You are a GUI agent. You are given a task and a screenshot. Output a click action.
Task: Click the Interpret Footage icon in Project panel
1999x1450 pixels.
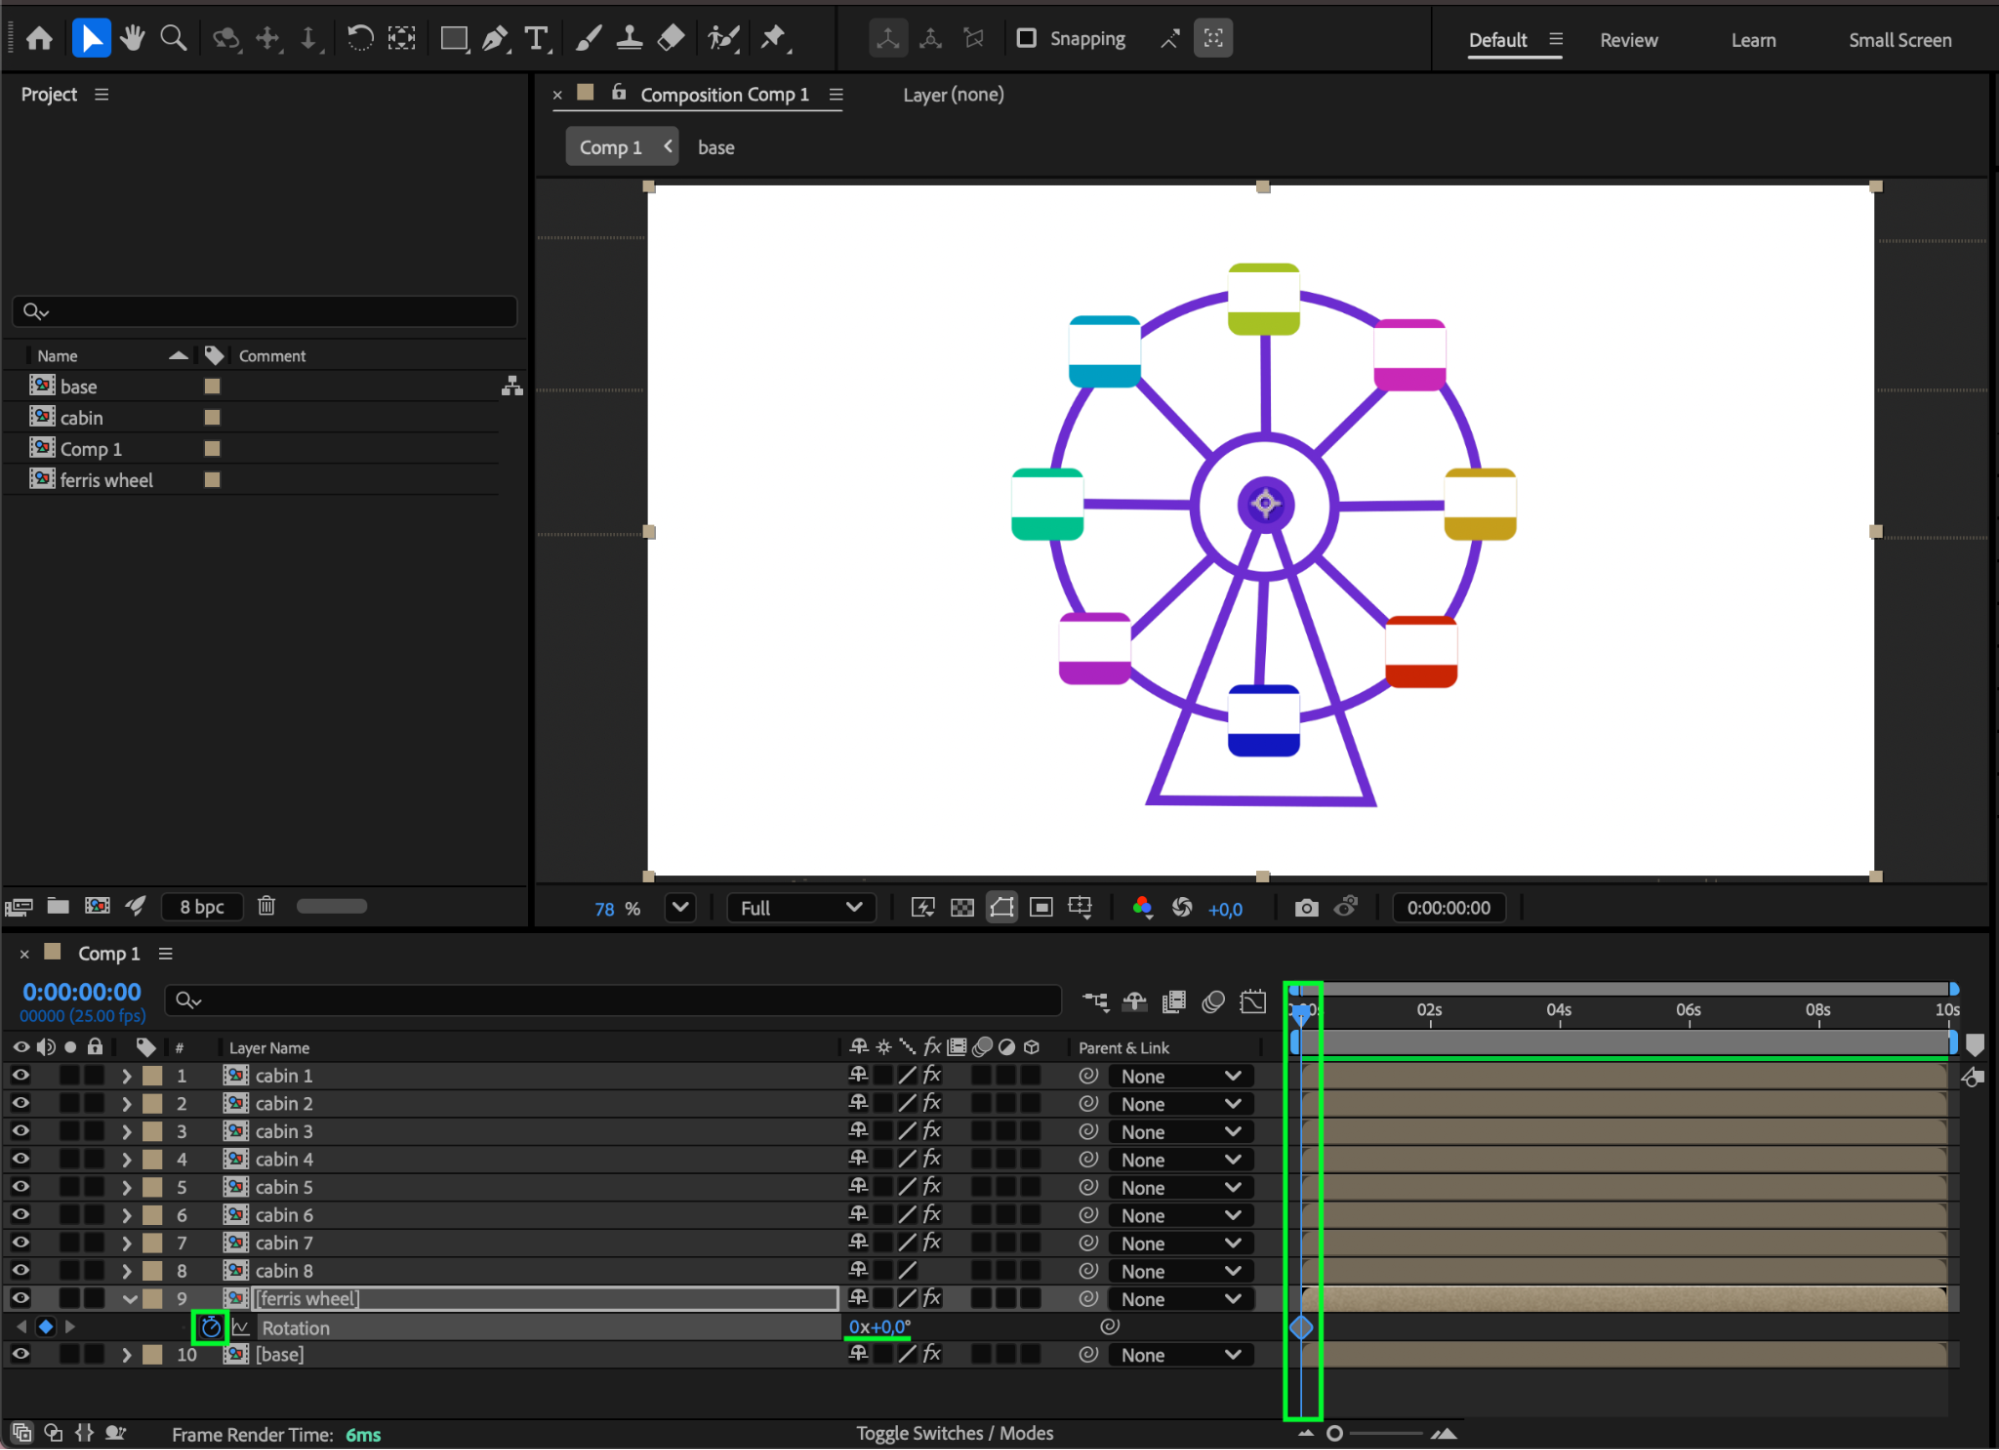click(x=19, y=907)
